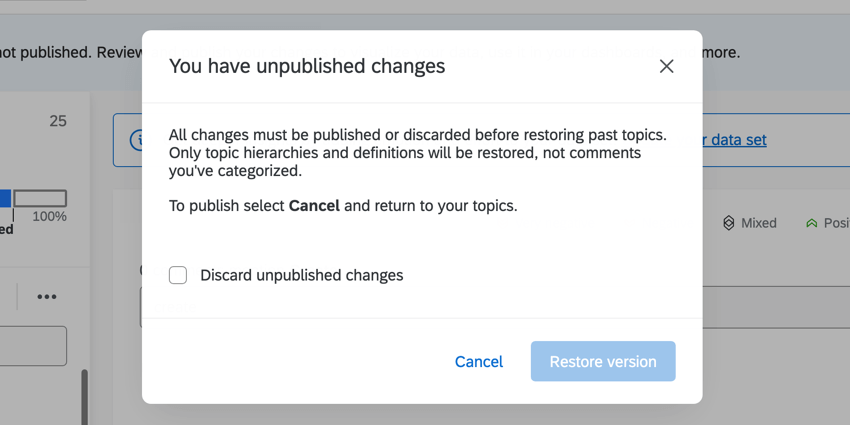Click the input box below three-dot menu
Viewport: 850px width, 425px height.
click(33, 346)
